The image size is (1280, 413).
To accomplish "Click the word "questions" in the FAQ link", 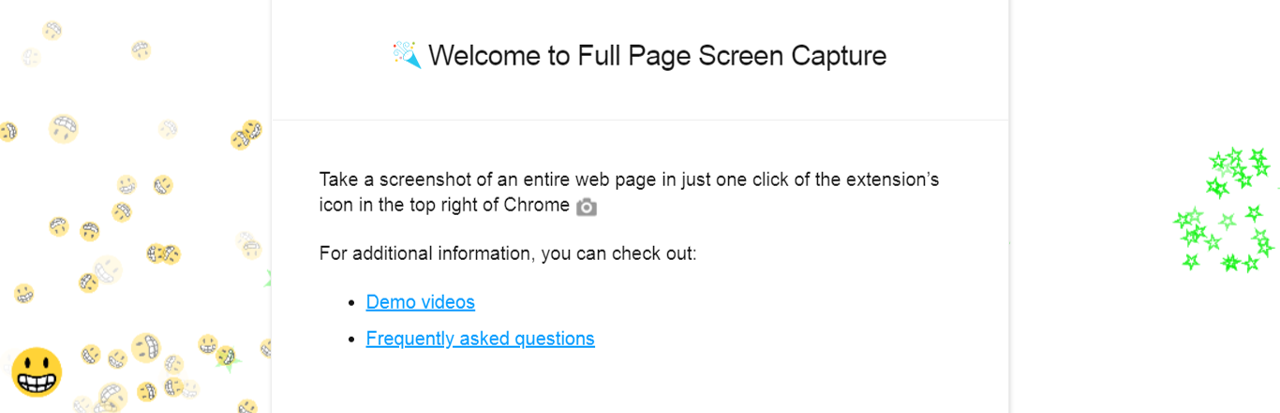I will click(554, 339).
